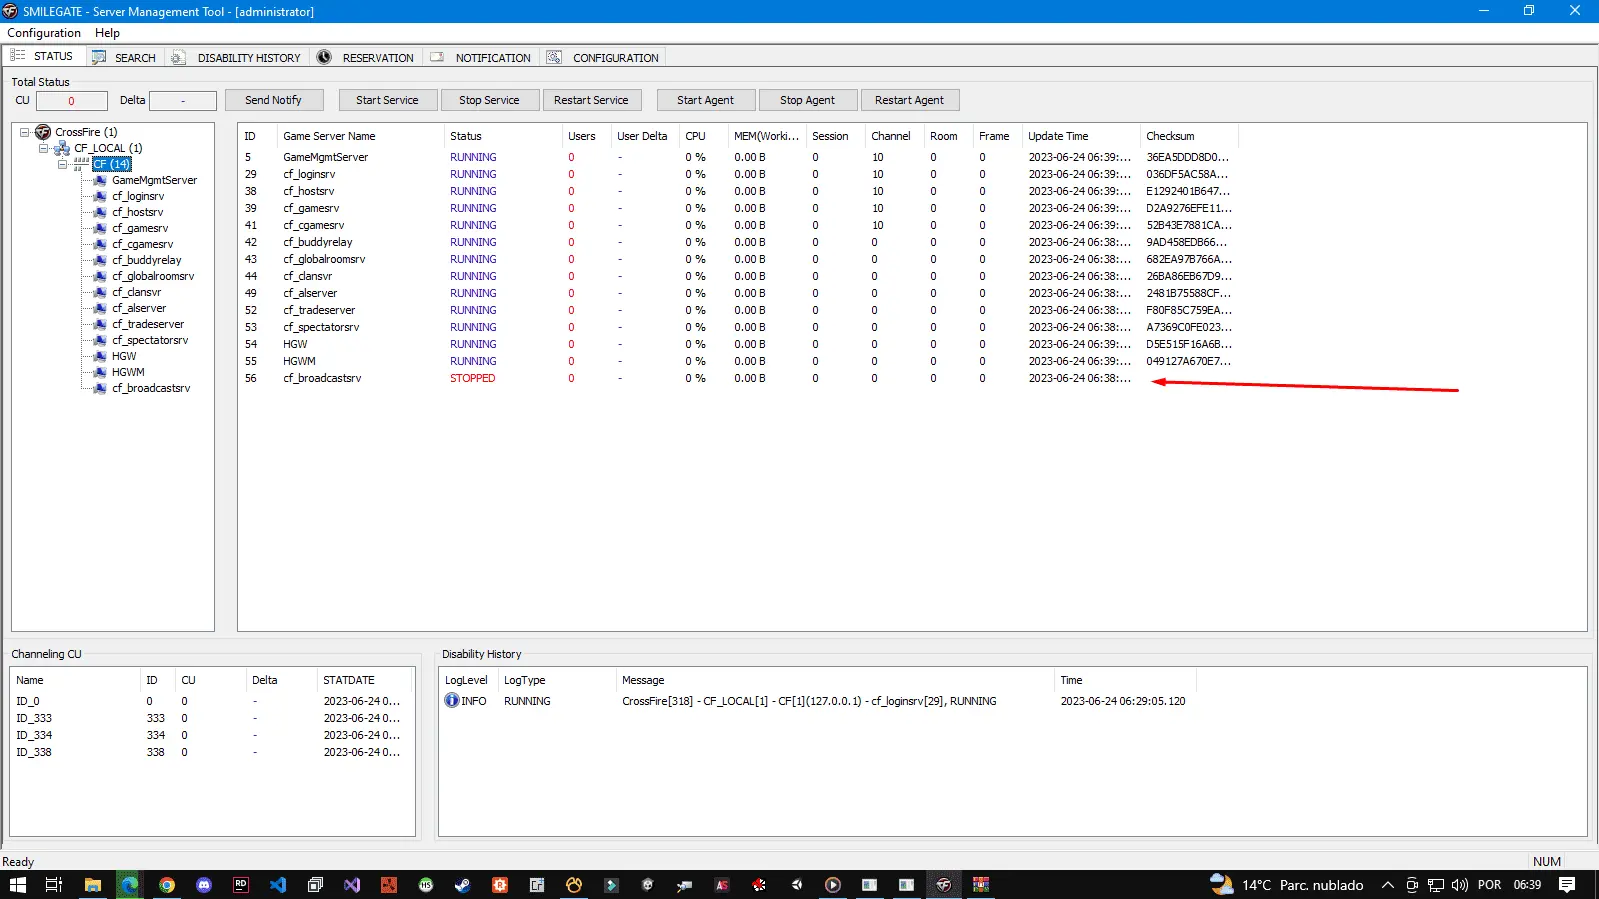Click the CrossFire logo icon in the tree
1599x899 pixels.
(43, 132)
